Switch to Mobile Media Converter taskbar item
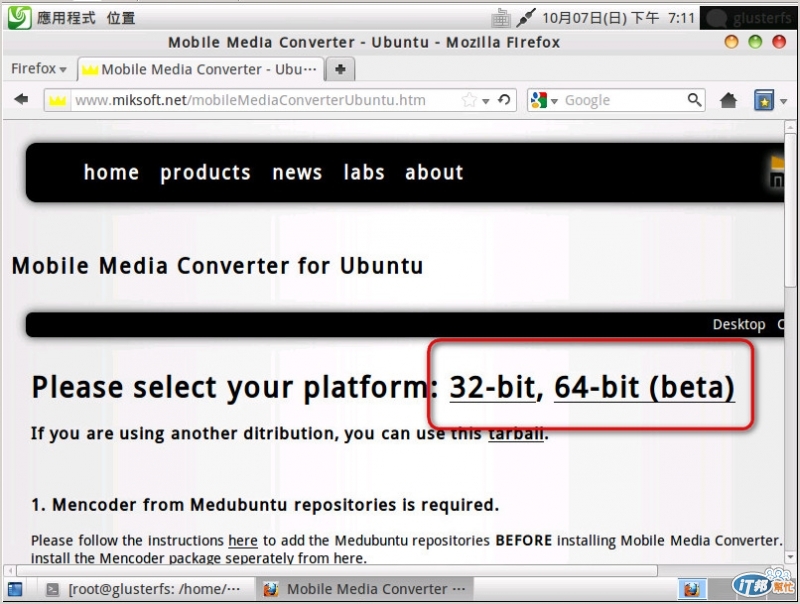Viewport: 800px width, 604px height. pyautogui.click(x=364, y=590)
